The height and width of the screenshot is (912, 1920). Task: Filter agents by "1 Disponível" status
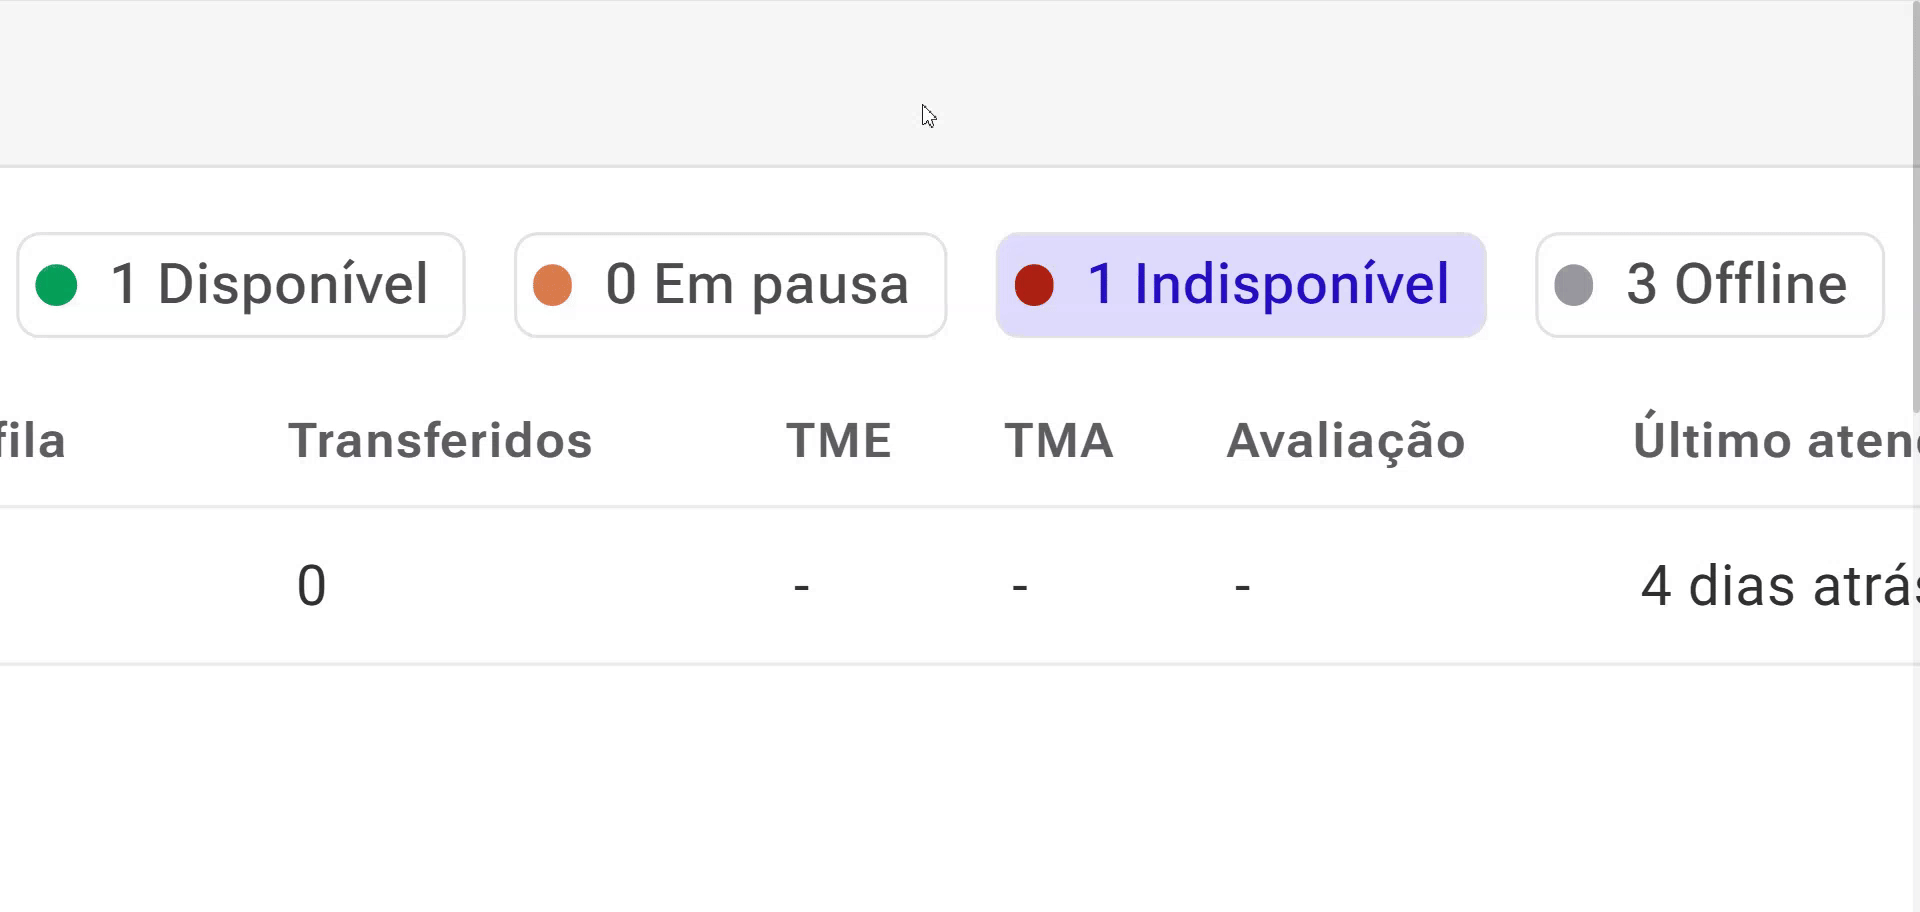pos(241,285)
